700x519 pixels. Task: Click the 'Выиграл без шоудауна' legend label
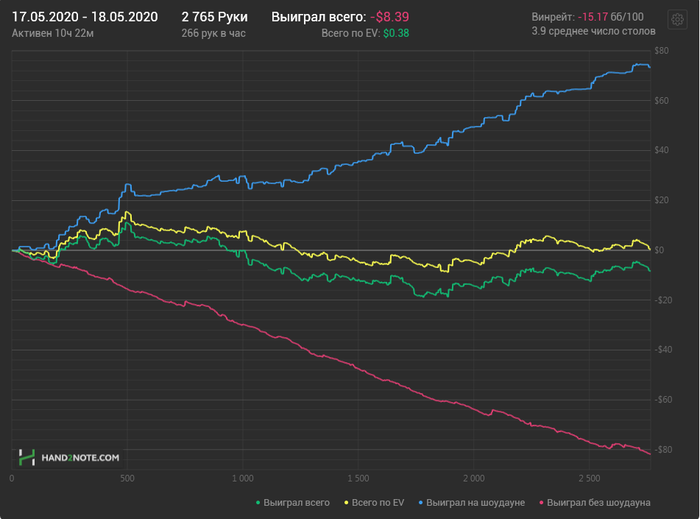click(x=599, y=503)
